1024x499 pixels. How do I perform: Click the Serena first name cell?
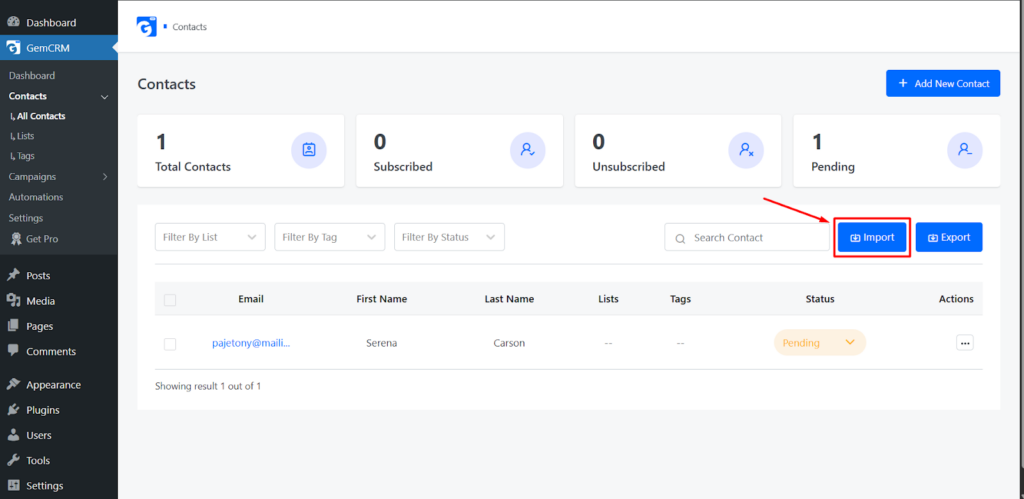pos(381,343)
